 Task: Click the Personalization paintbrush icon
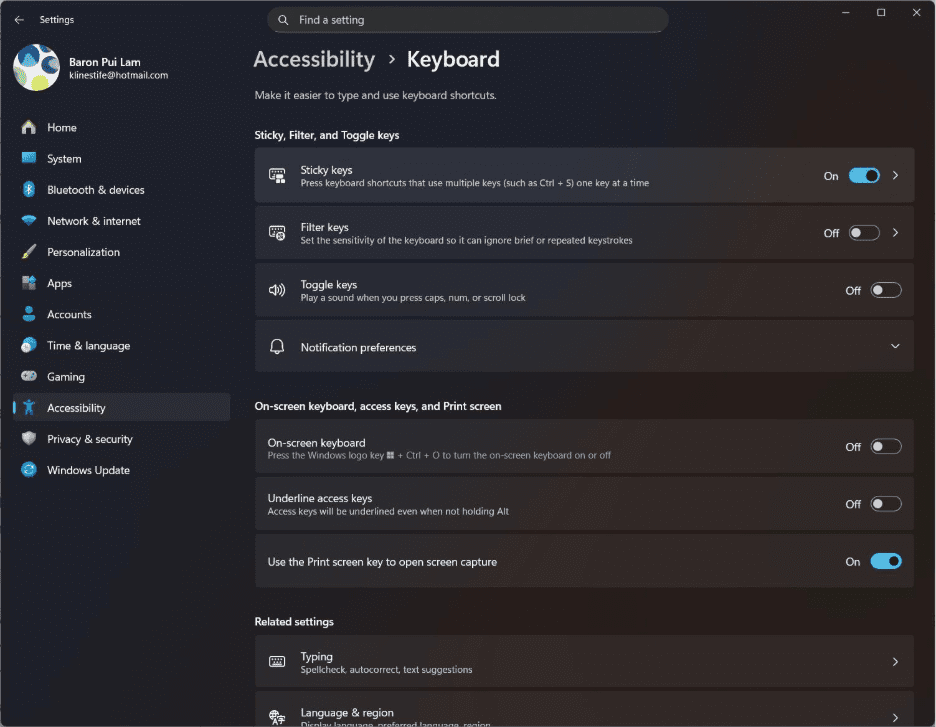pyautogui.click(x=29, y=251)
